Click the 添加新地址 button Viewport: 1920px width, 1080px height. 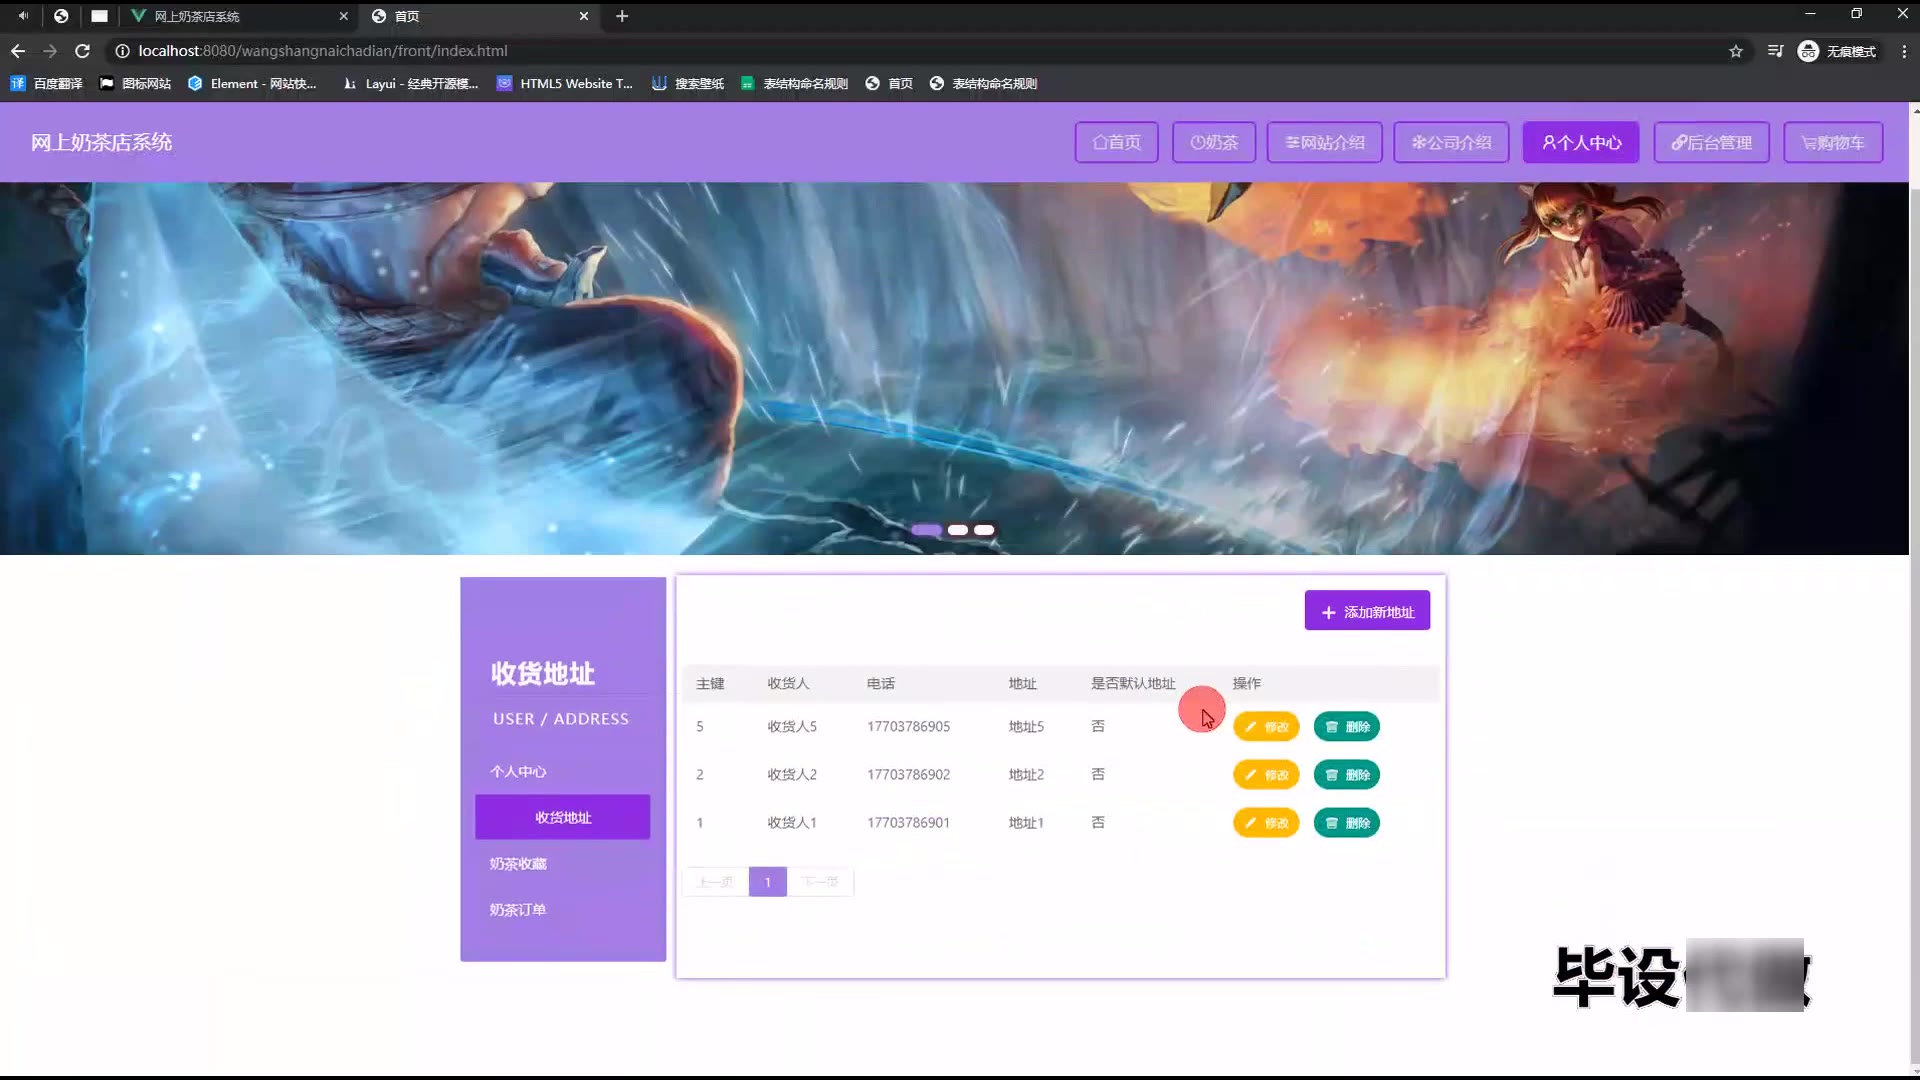[x=1367, y=611]
